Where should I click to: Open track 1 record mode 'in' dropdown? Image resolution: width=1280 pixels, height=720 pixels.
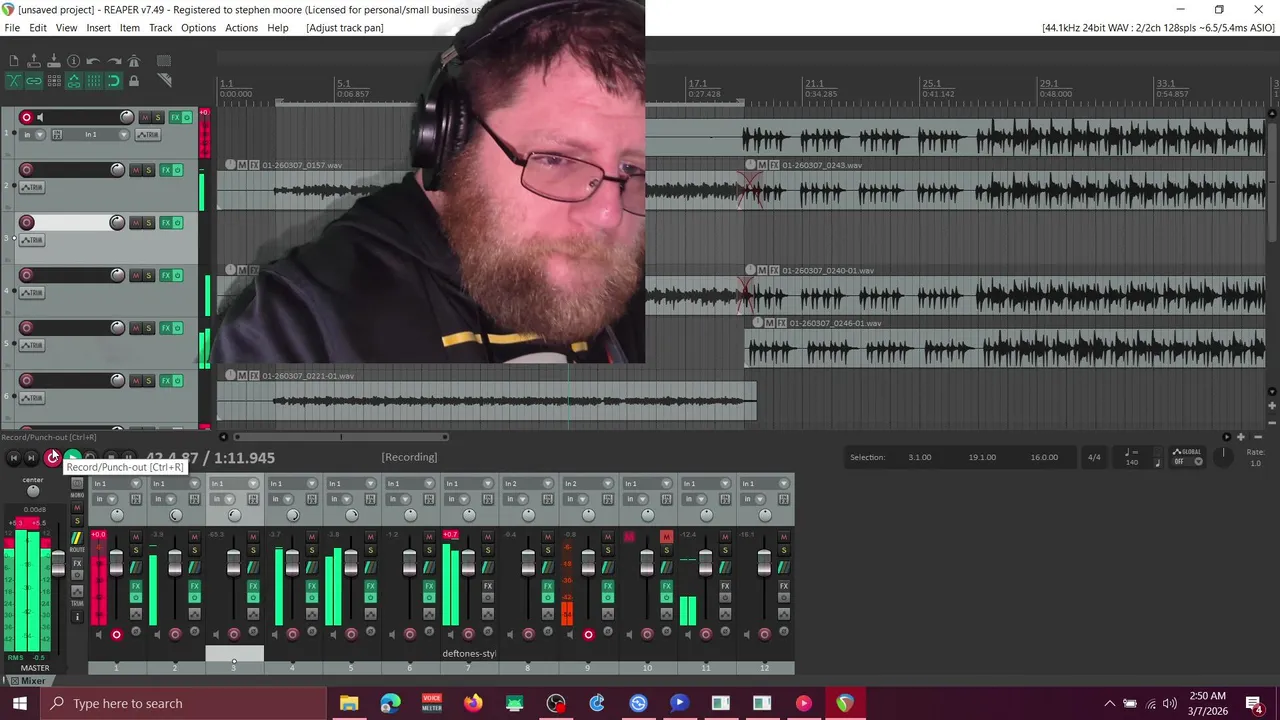32,134
